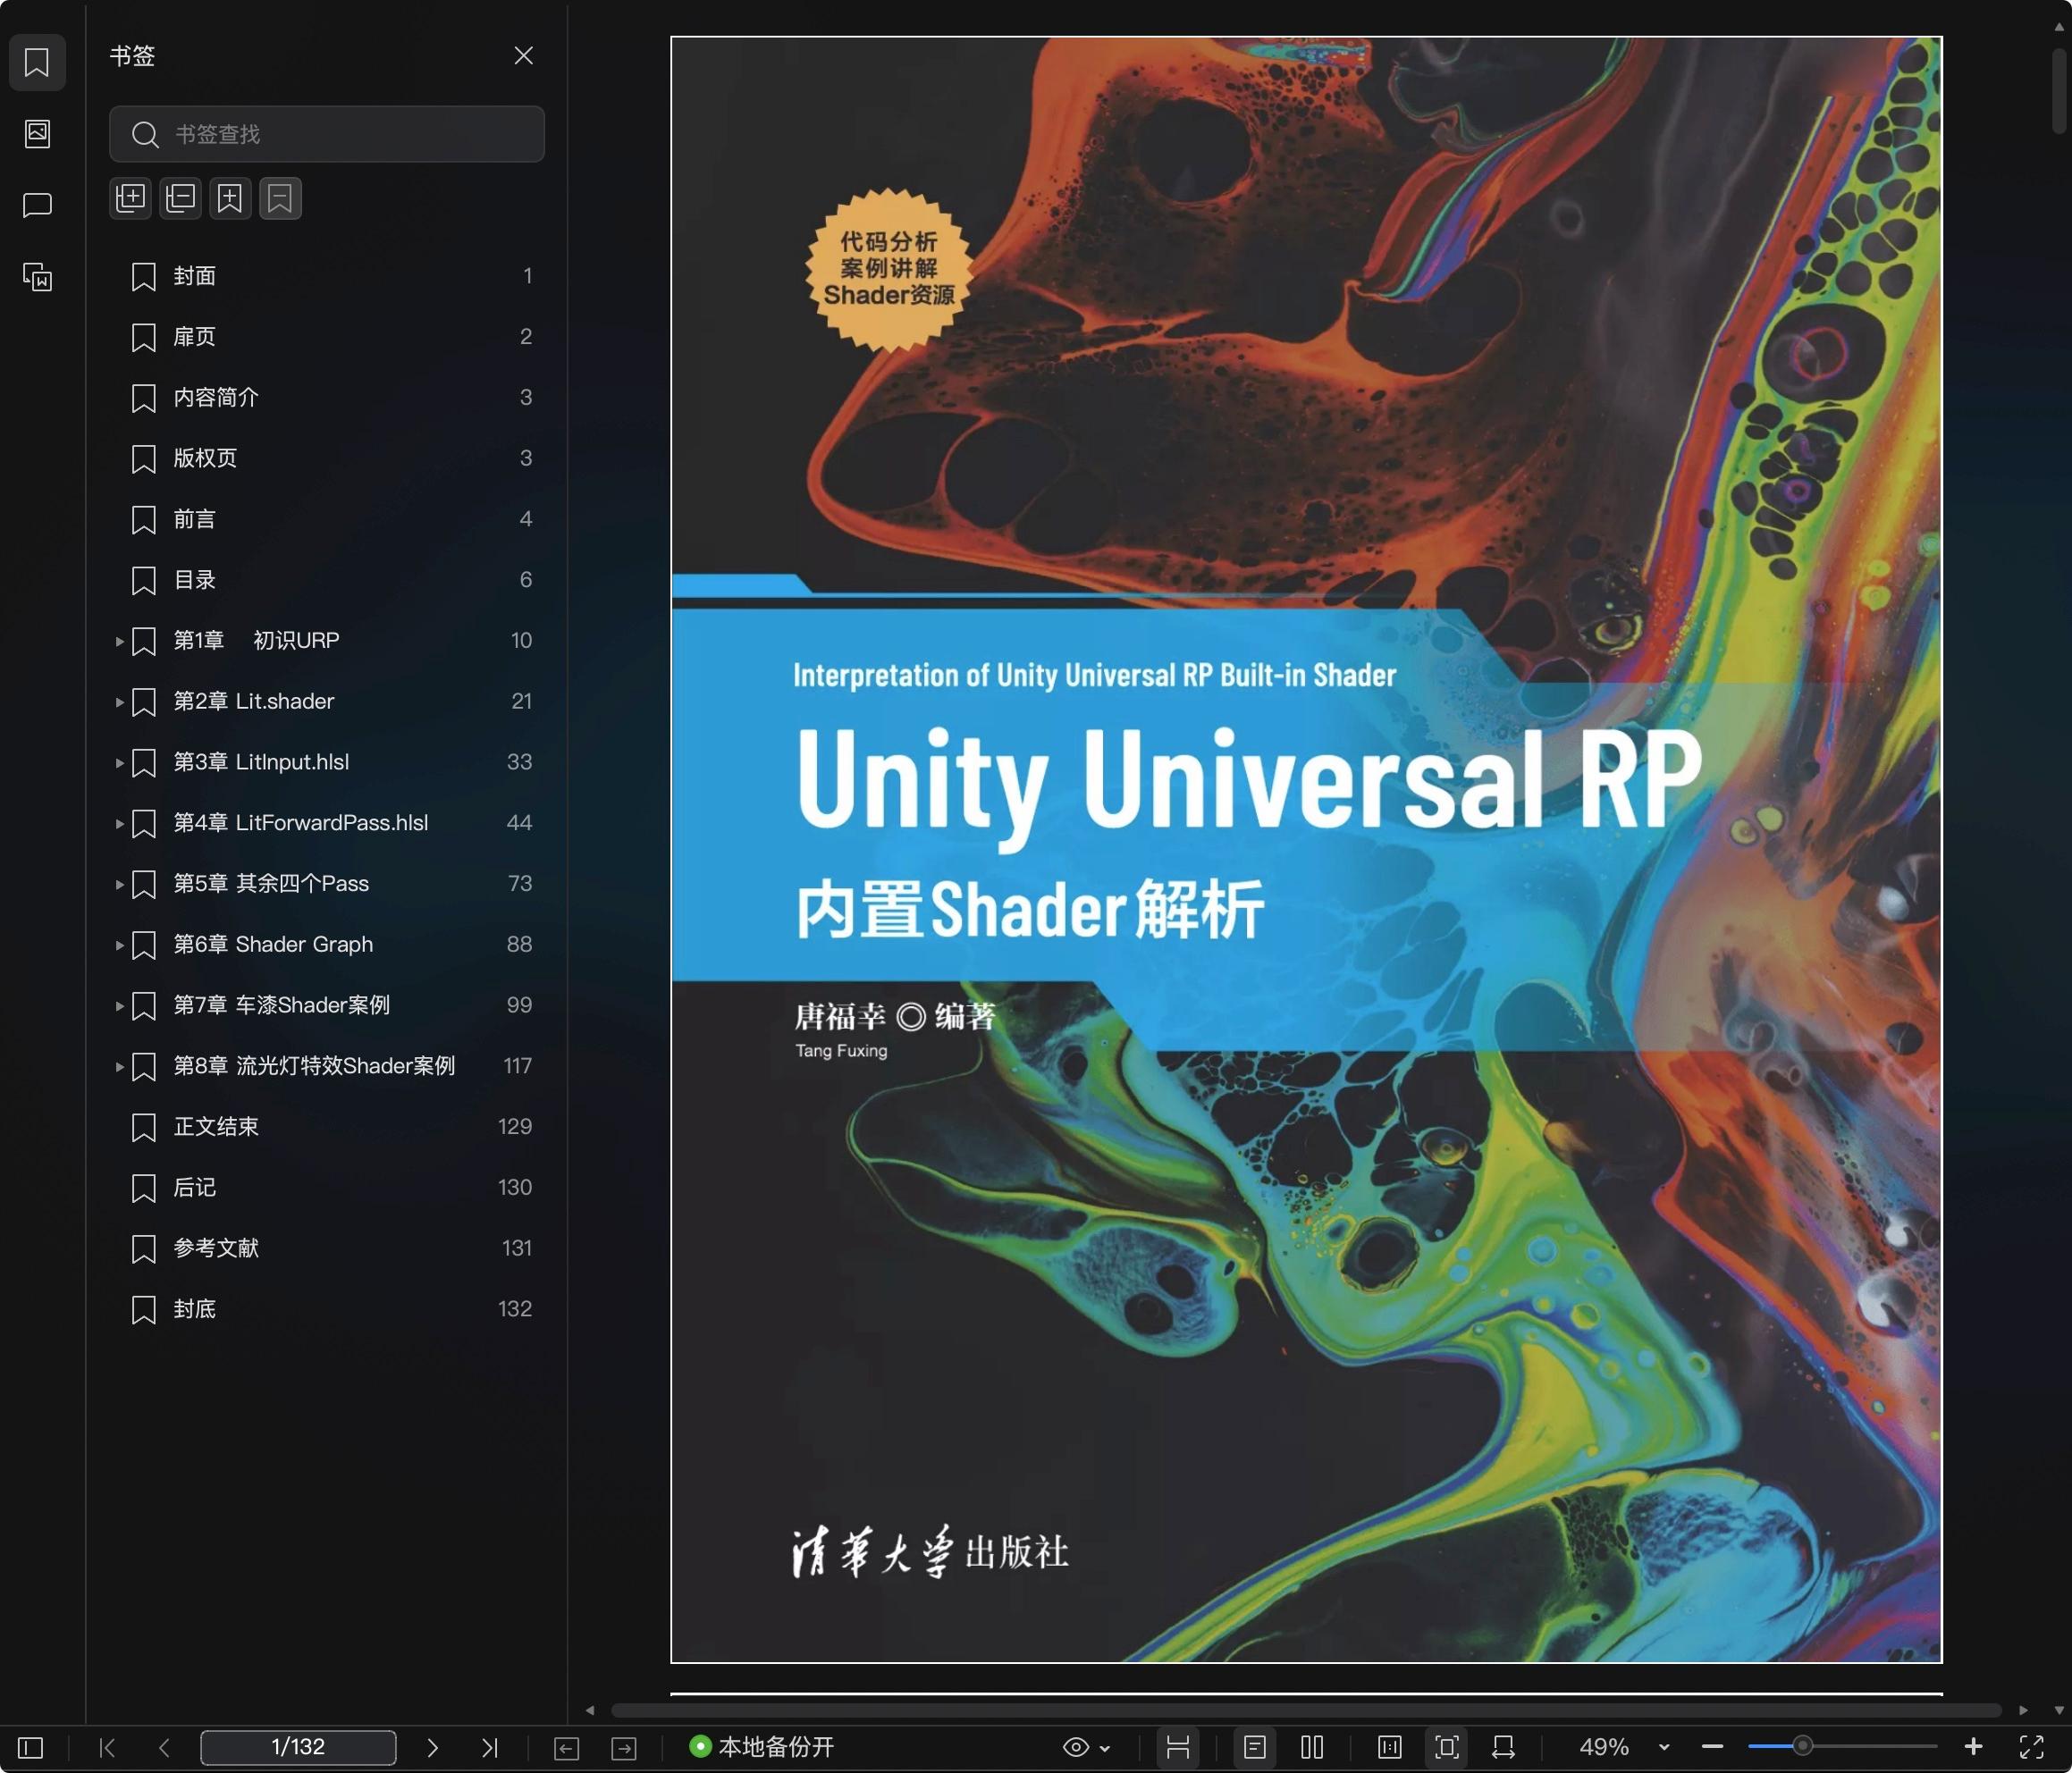
Task: Expand 第6章 Shader Graph chapter
Action: click(119, 945)
